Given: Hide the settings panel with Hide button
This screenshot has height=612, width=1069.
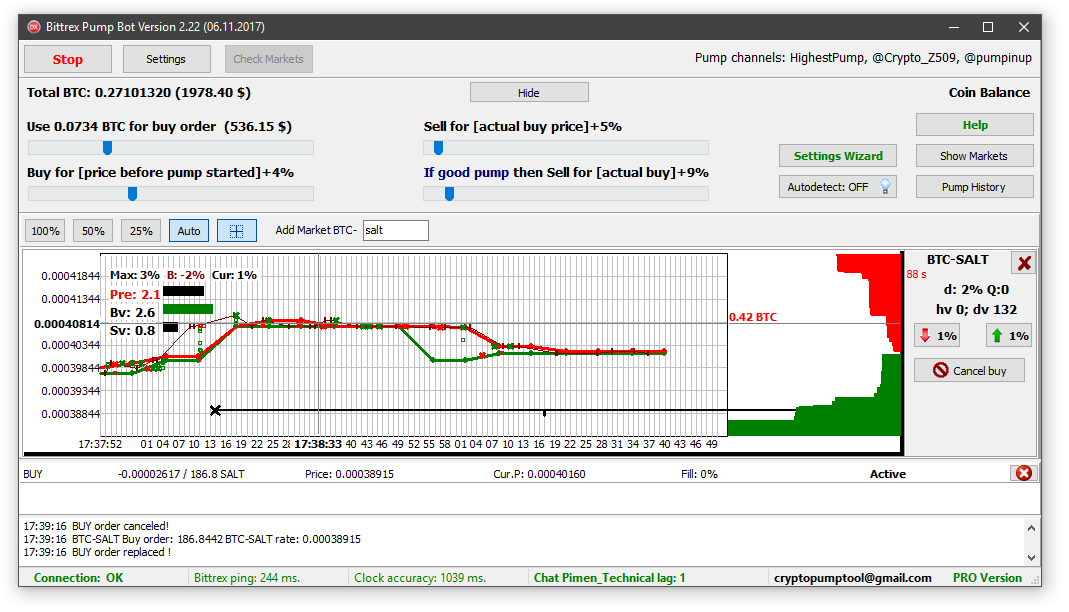Looking at the screenshot, I should (x=529, y=93).
